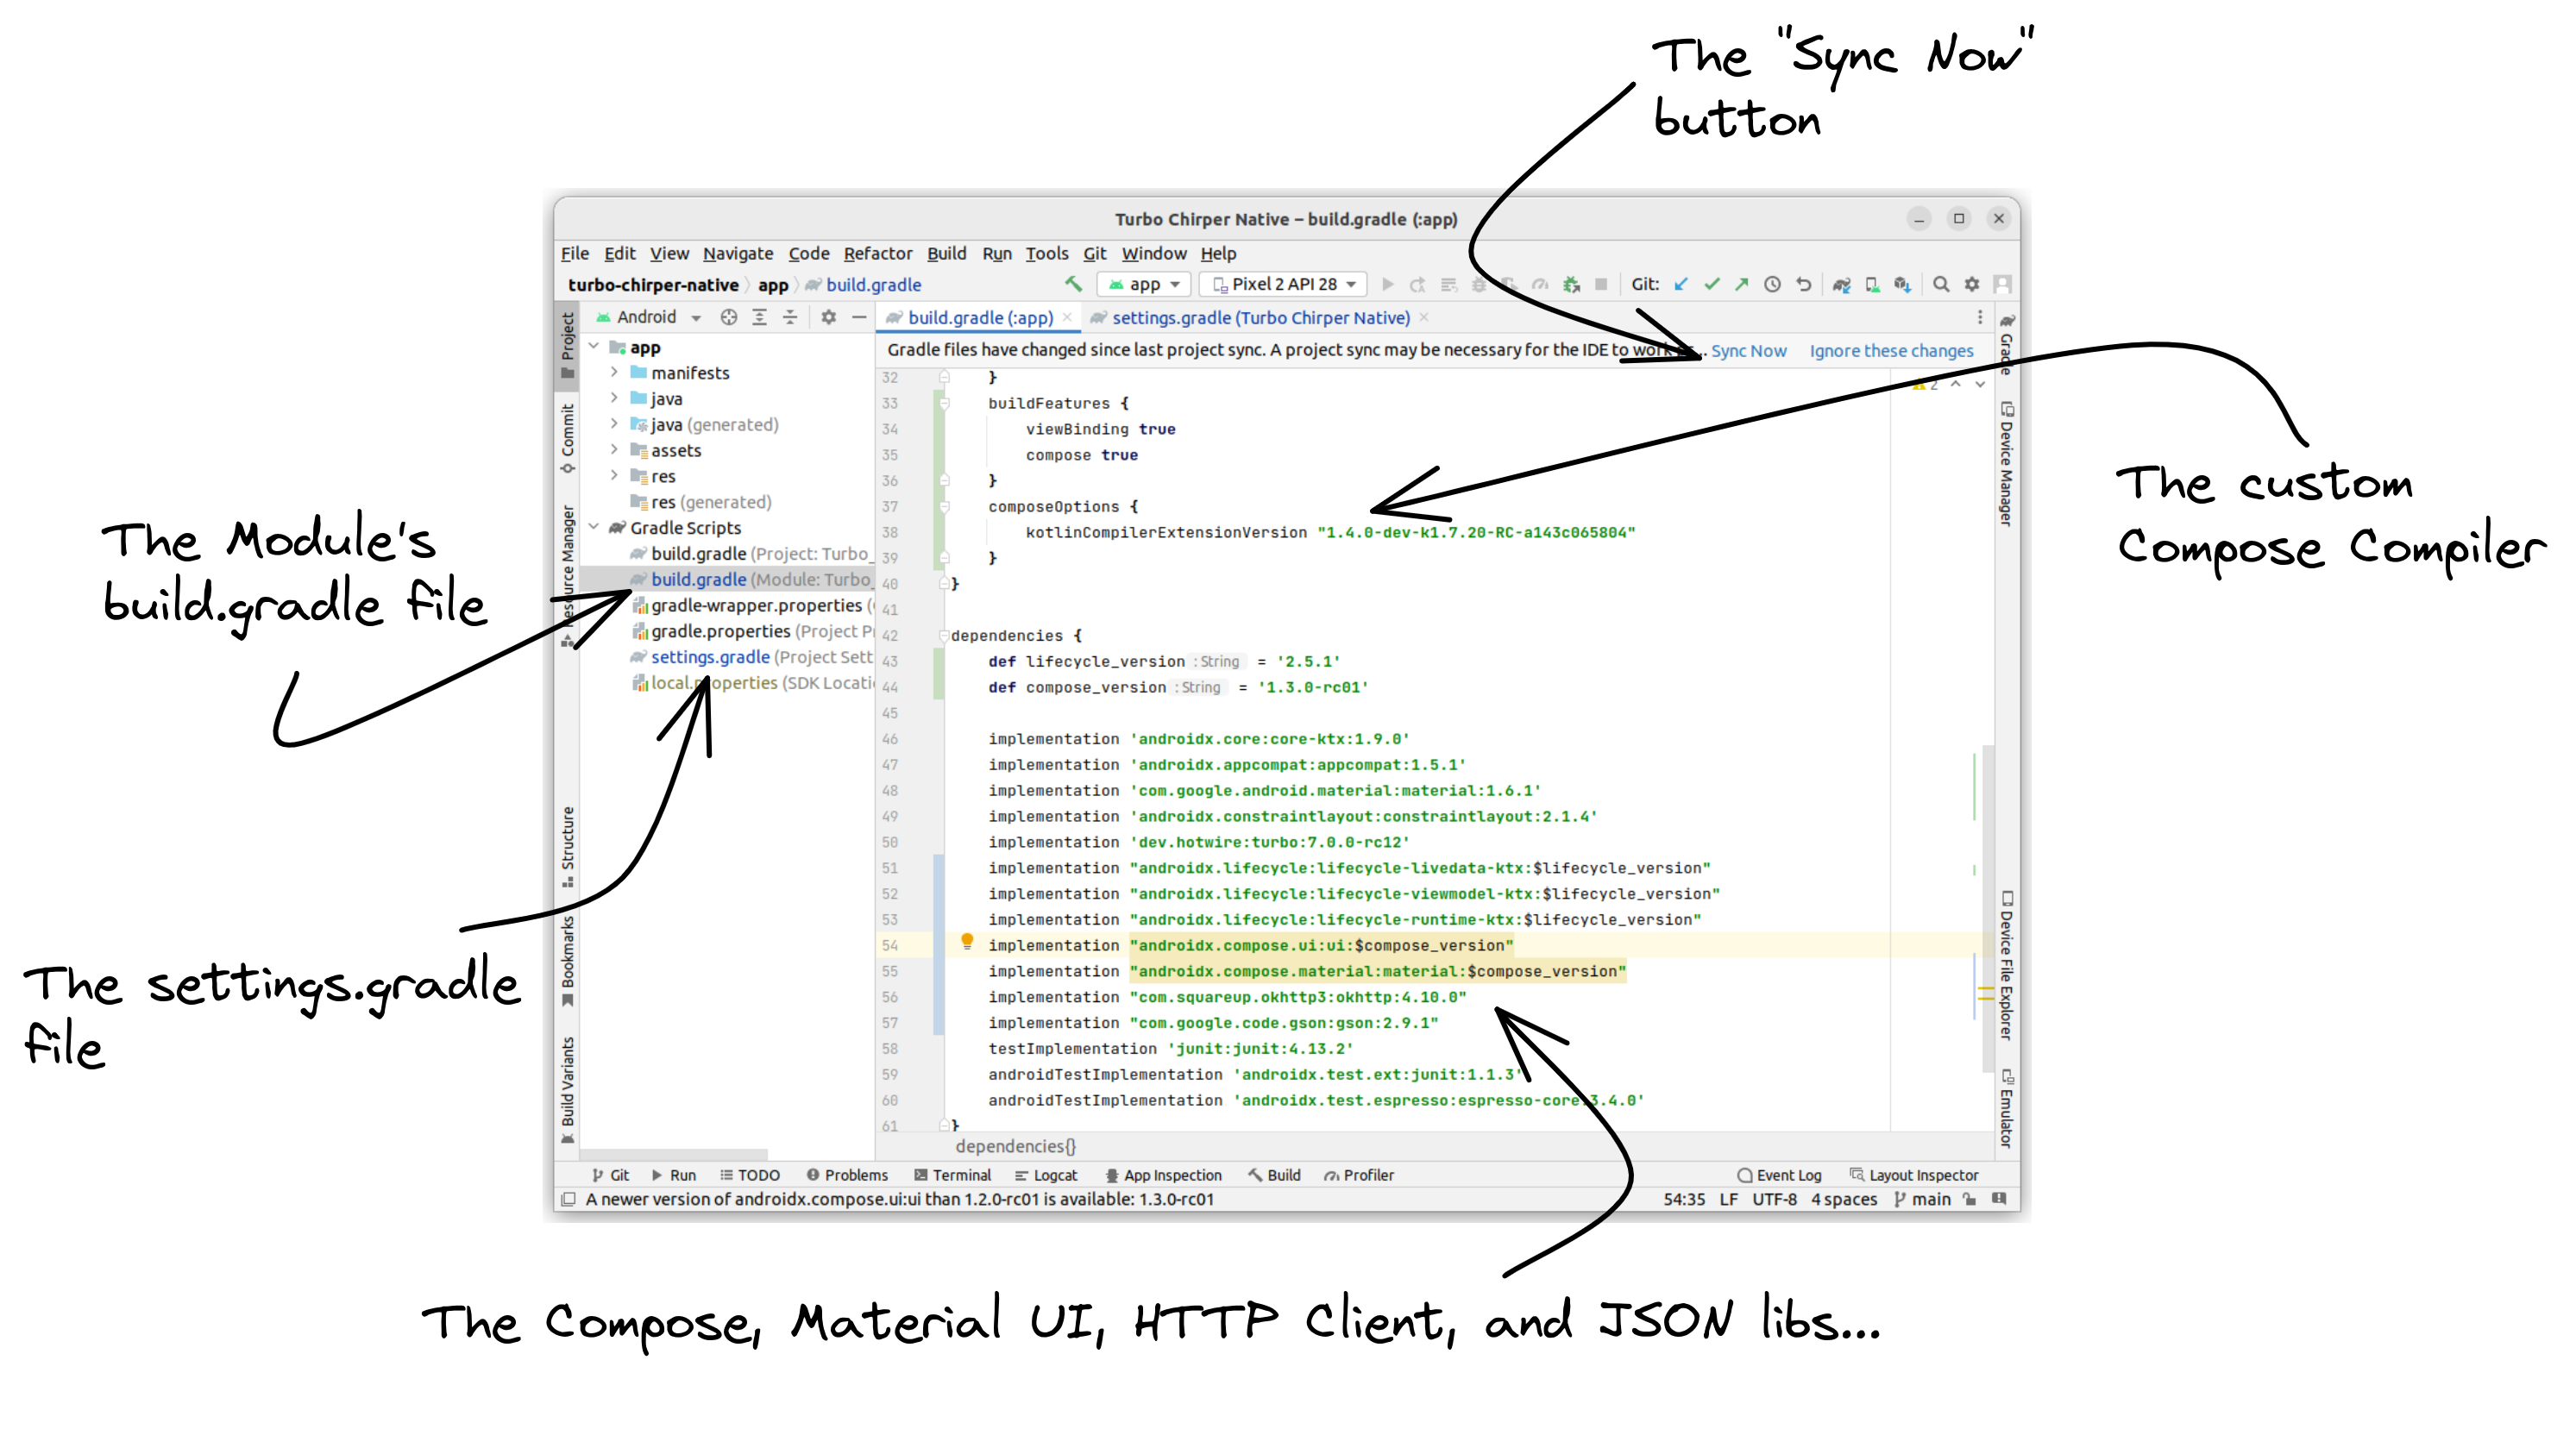The height and width of the screenshot is (1448, 2576).
Task: Click the Search Everywhere magnifier icon
Action: (x=1941, y=284)
